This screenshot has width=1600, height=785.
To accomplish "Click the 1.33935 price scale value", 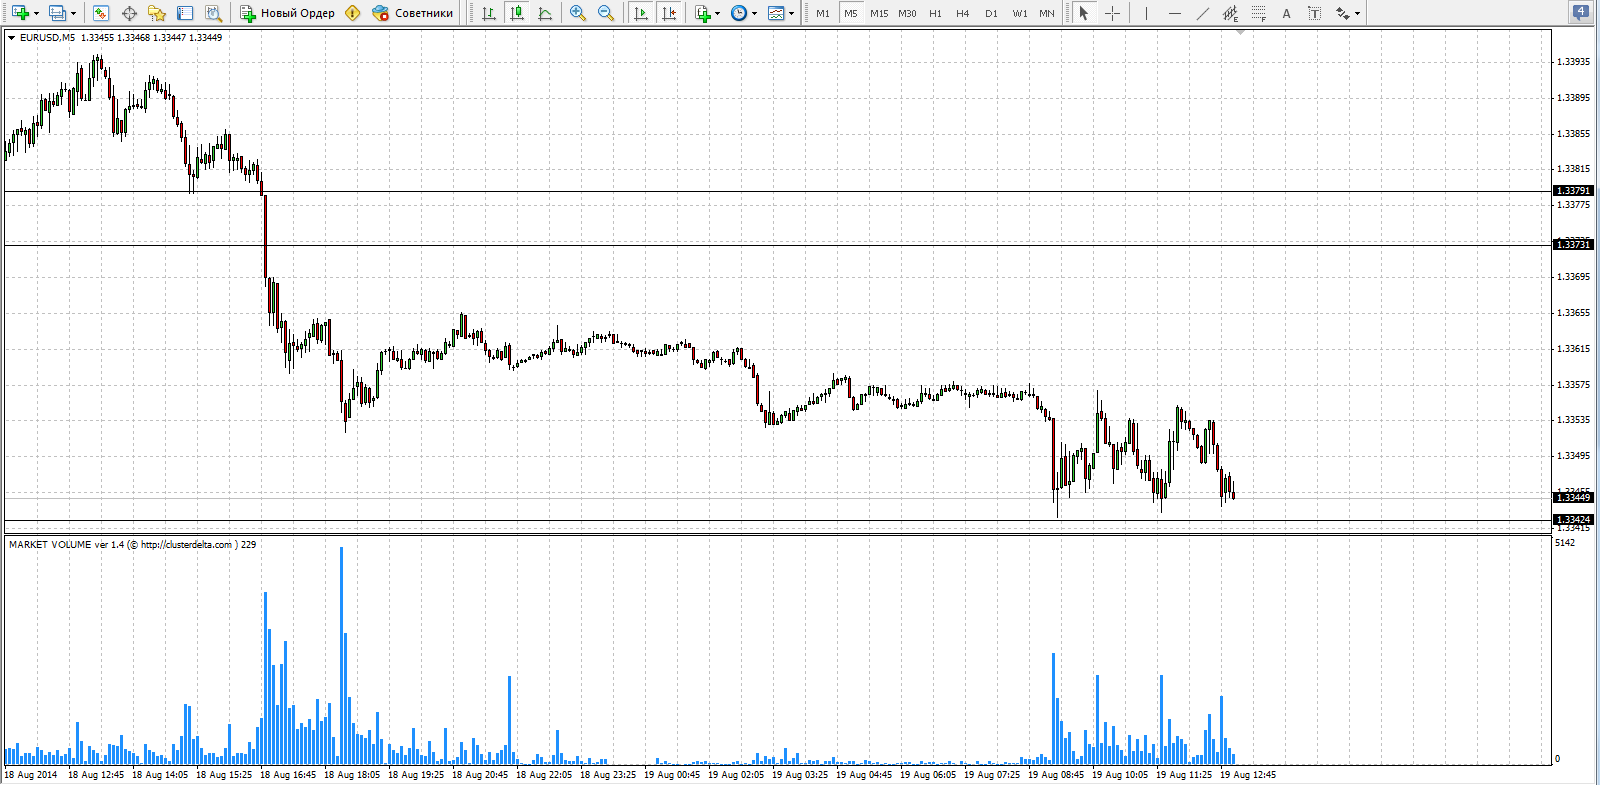I will (x=1573, y=62).
